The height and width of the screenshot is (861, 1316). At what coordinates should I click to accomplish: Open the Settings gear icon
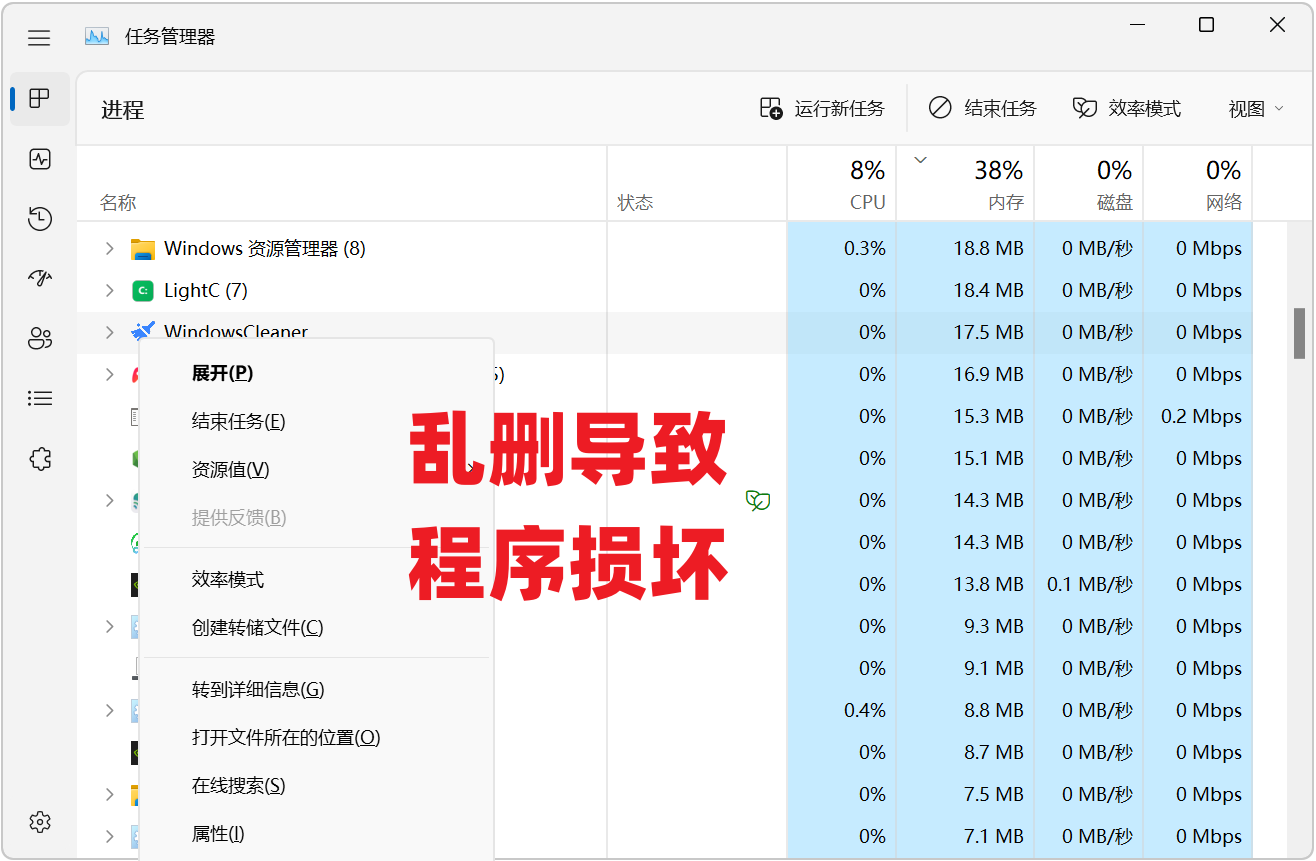(40, 822)
